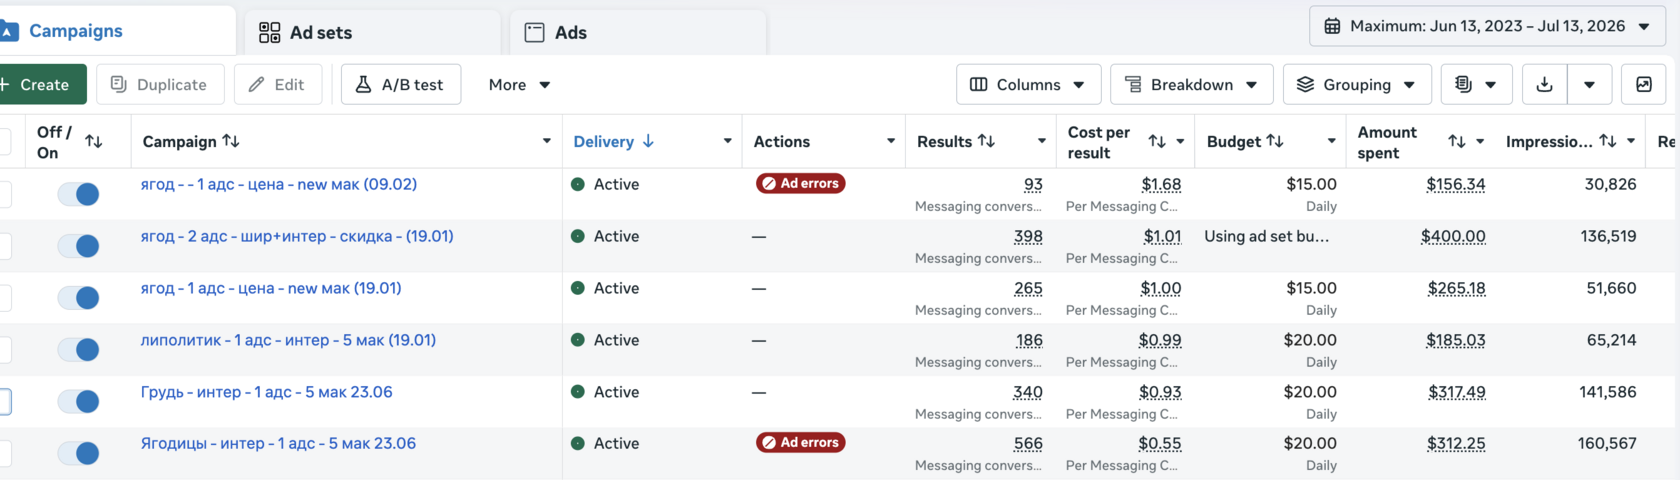Switch to the Ad sets tab

(x=372, y=32)
